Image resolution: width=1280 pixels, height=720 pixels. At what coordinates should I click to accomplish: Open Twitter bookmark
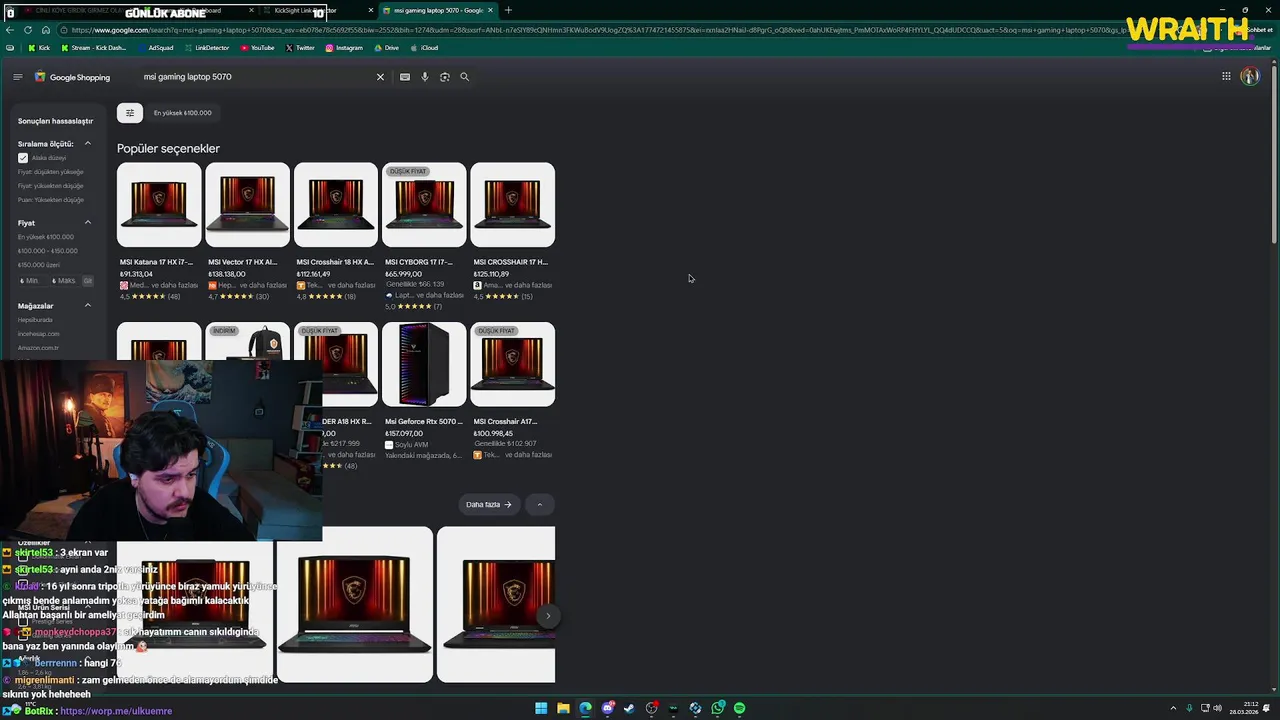300,48
